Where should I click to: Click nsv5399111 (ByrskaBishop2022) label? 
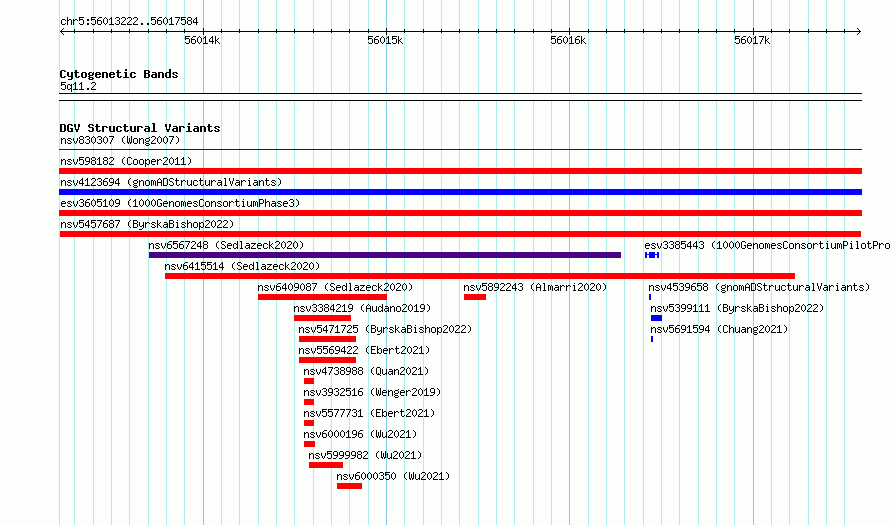737,308
